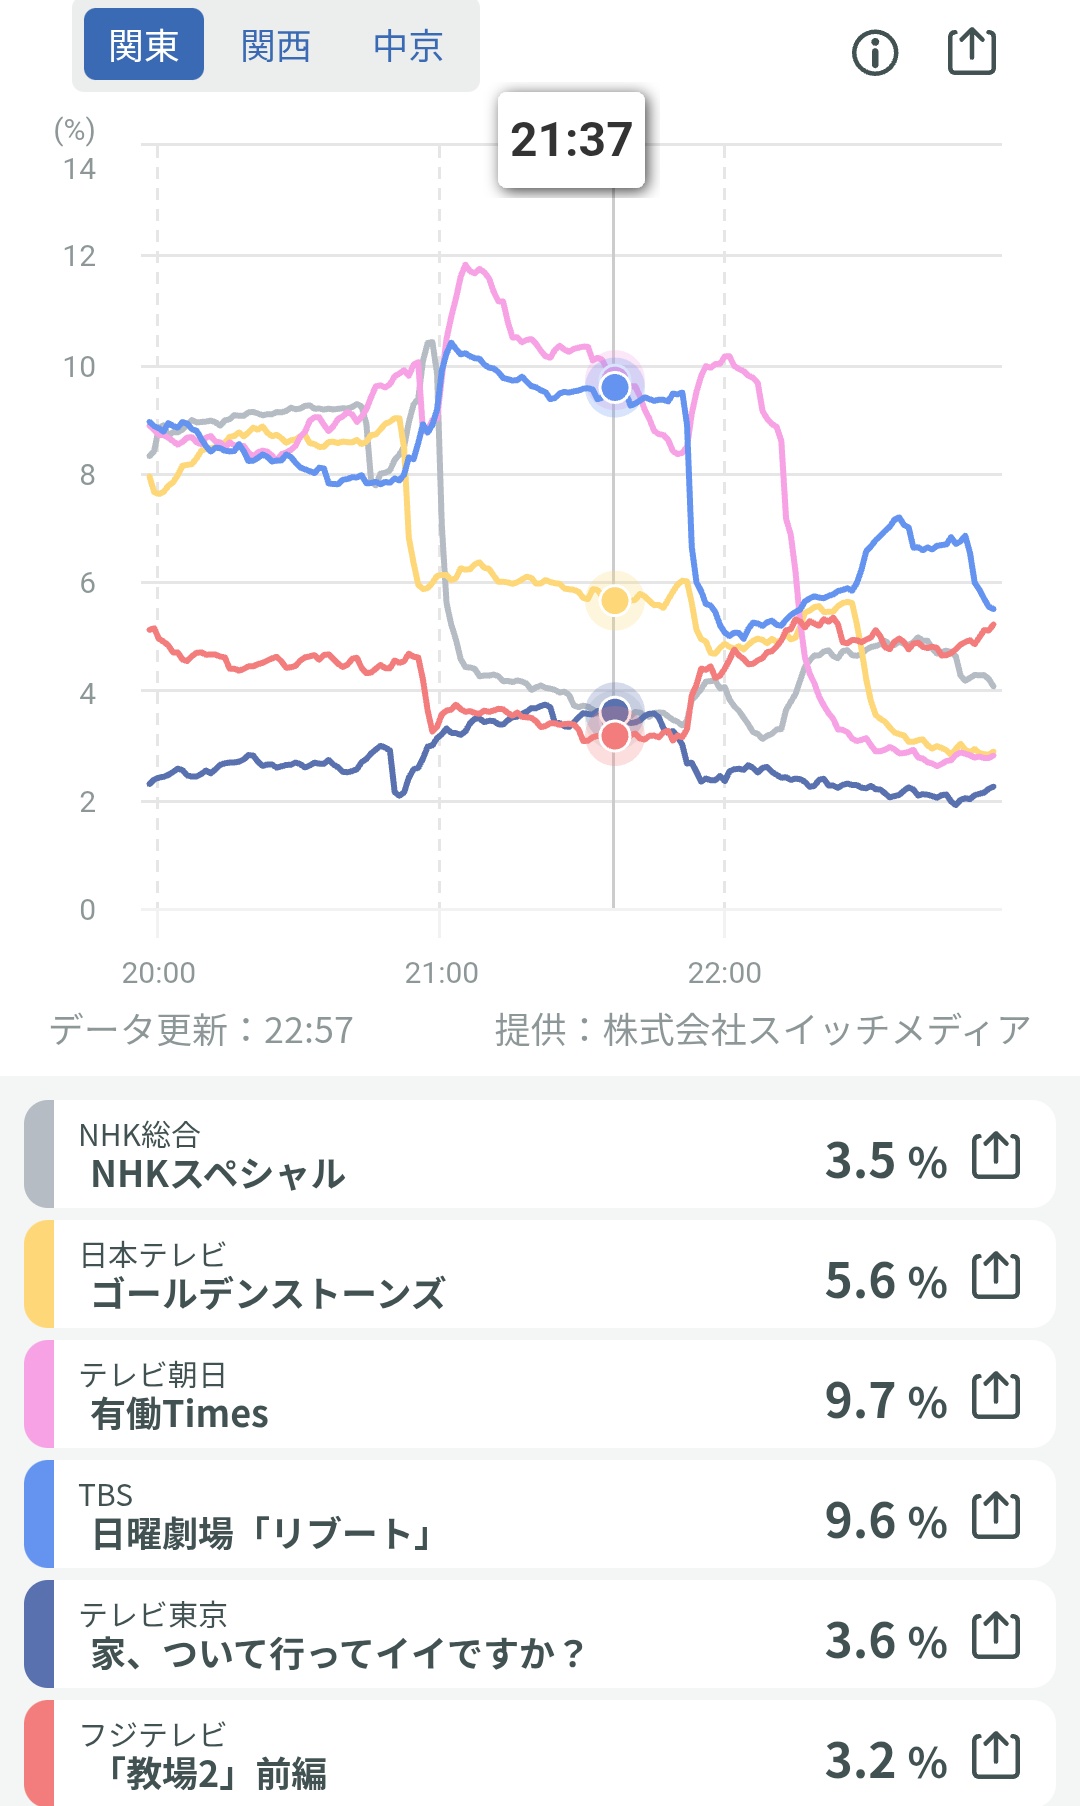This screenshot has width=1080, height=1806.
Task: Switch to the 関西 region tab
Action: click(276, 45)
